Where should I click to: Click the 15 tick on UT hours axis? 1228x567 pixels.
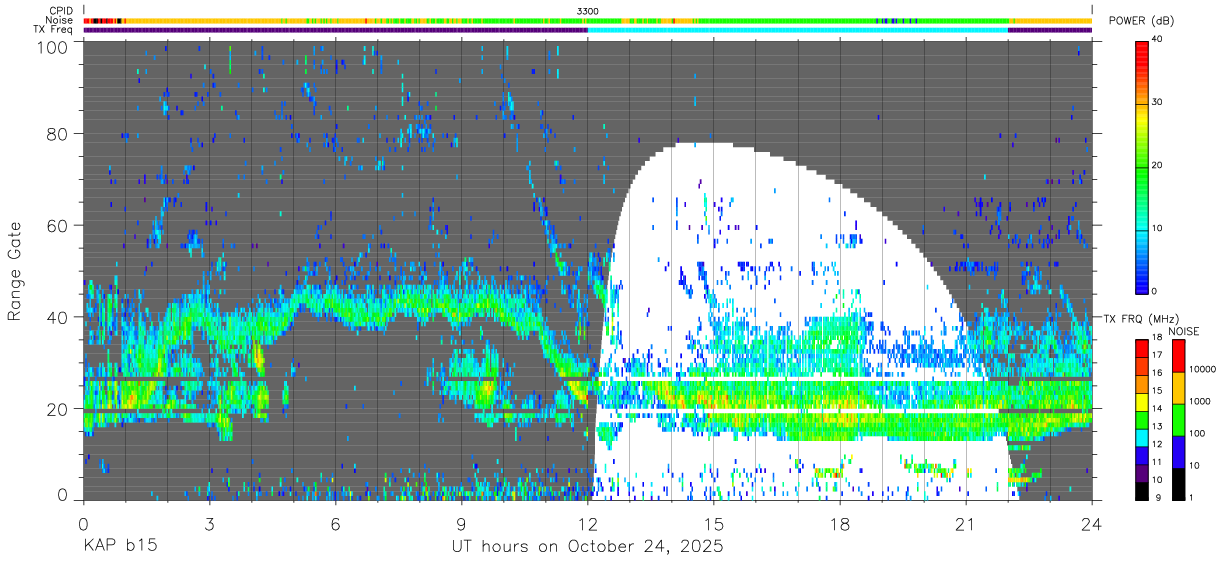[x=714, y=523]
